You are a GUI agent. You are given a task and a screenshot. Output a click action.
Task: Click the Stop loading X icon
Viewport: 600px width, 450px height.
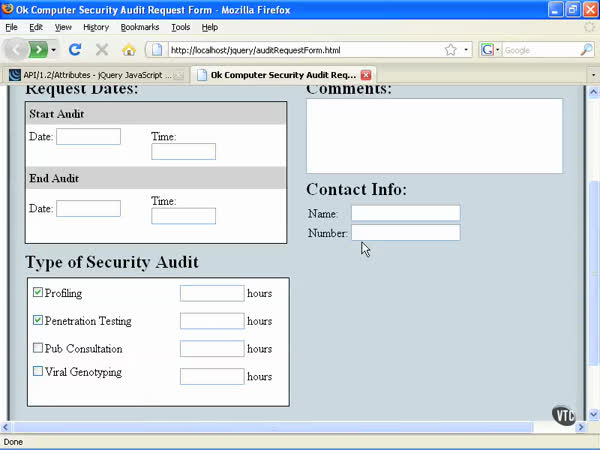click(x=101, y=49)
